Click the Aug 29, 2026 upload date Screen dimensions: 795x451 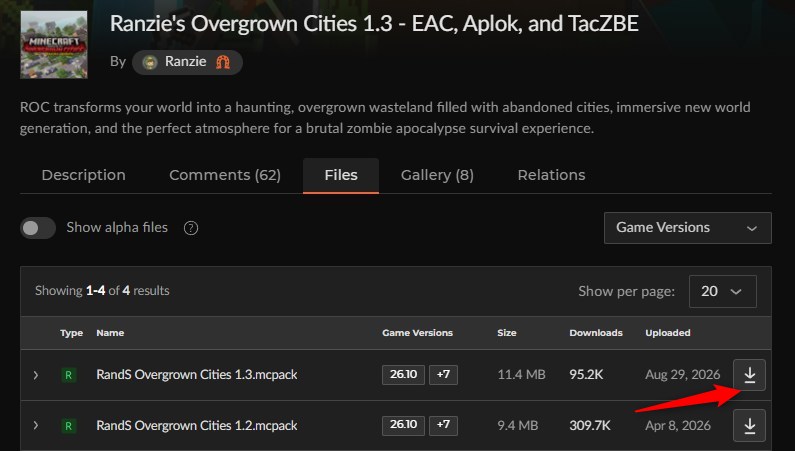682,375
